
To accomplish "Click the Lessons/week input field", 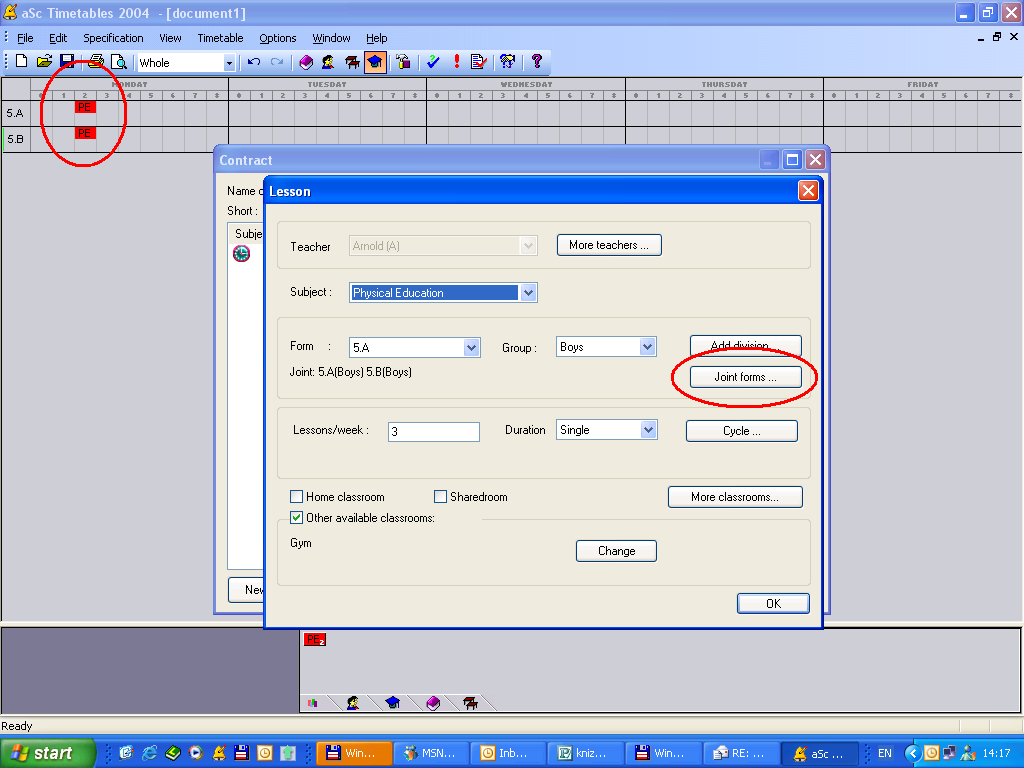I will click(x=434, y=431).
